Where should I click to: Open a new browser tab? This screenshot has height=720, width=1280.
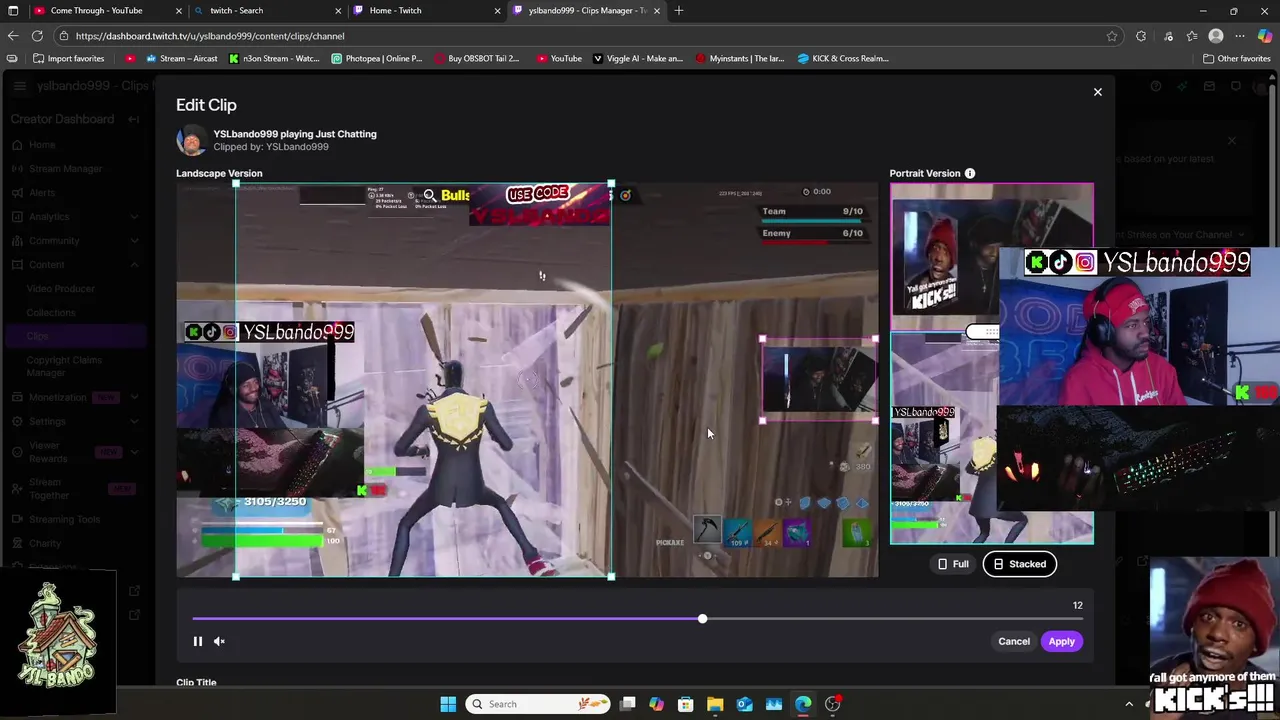[679, 11]
